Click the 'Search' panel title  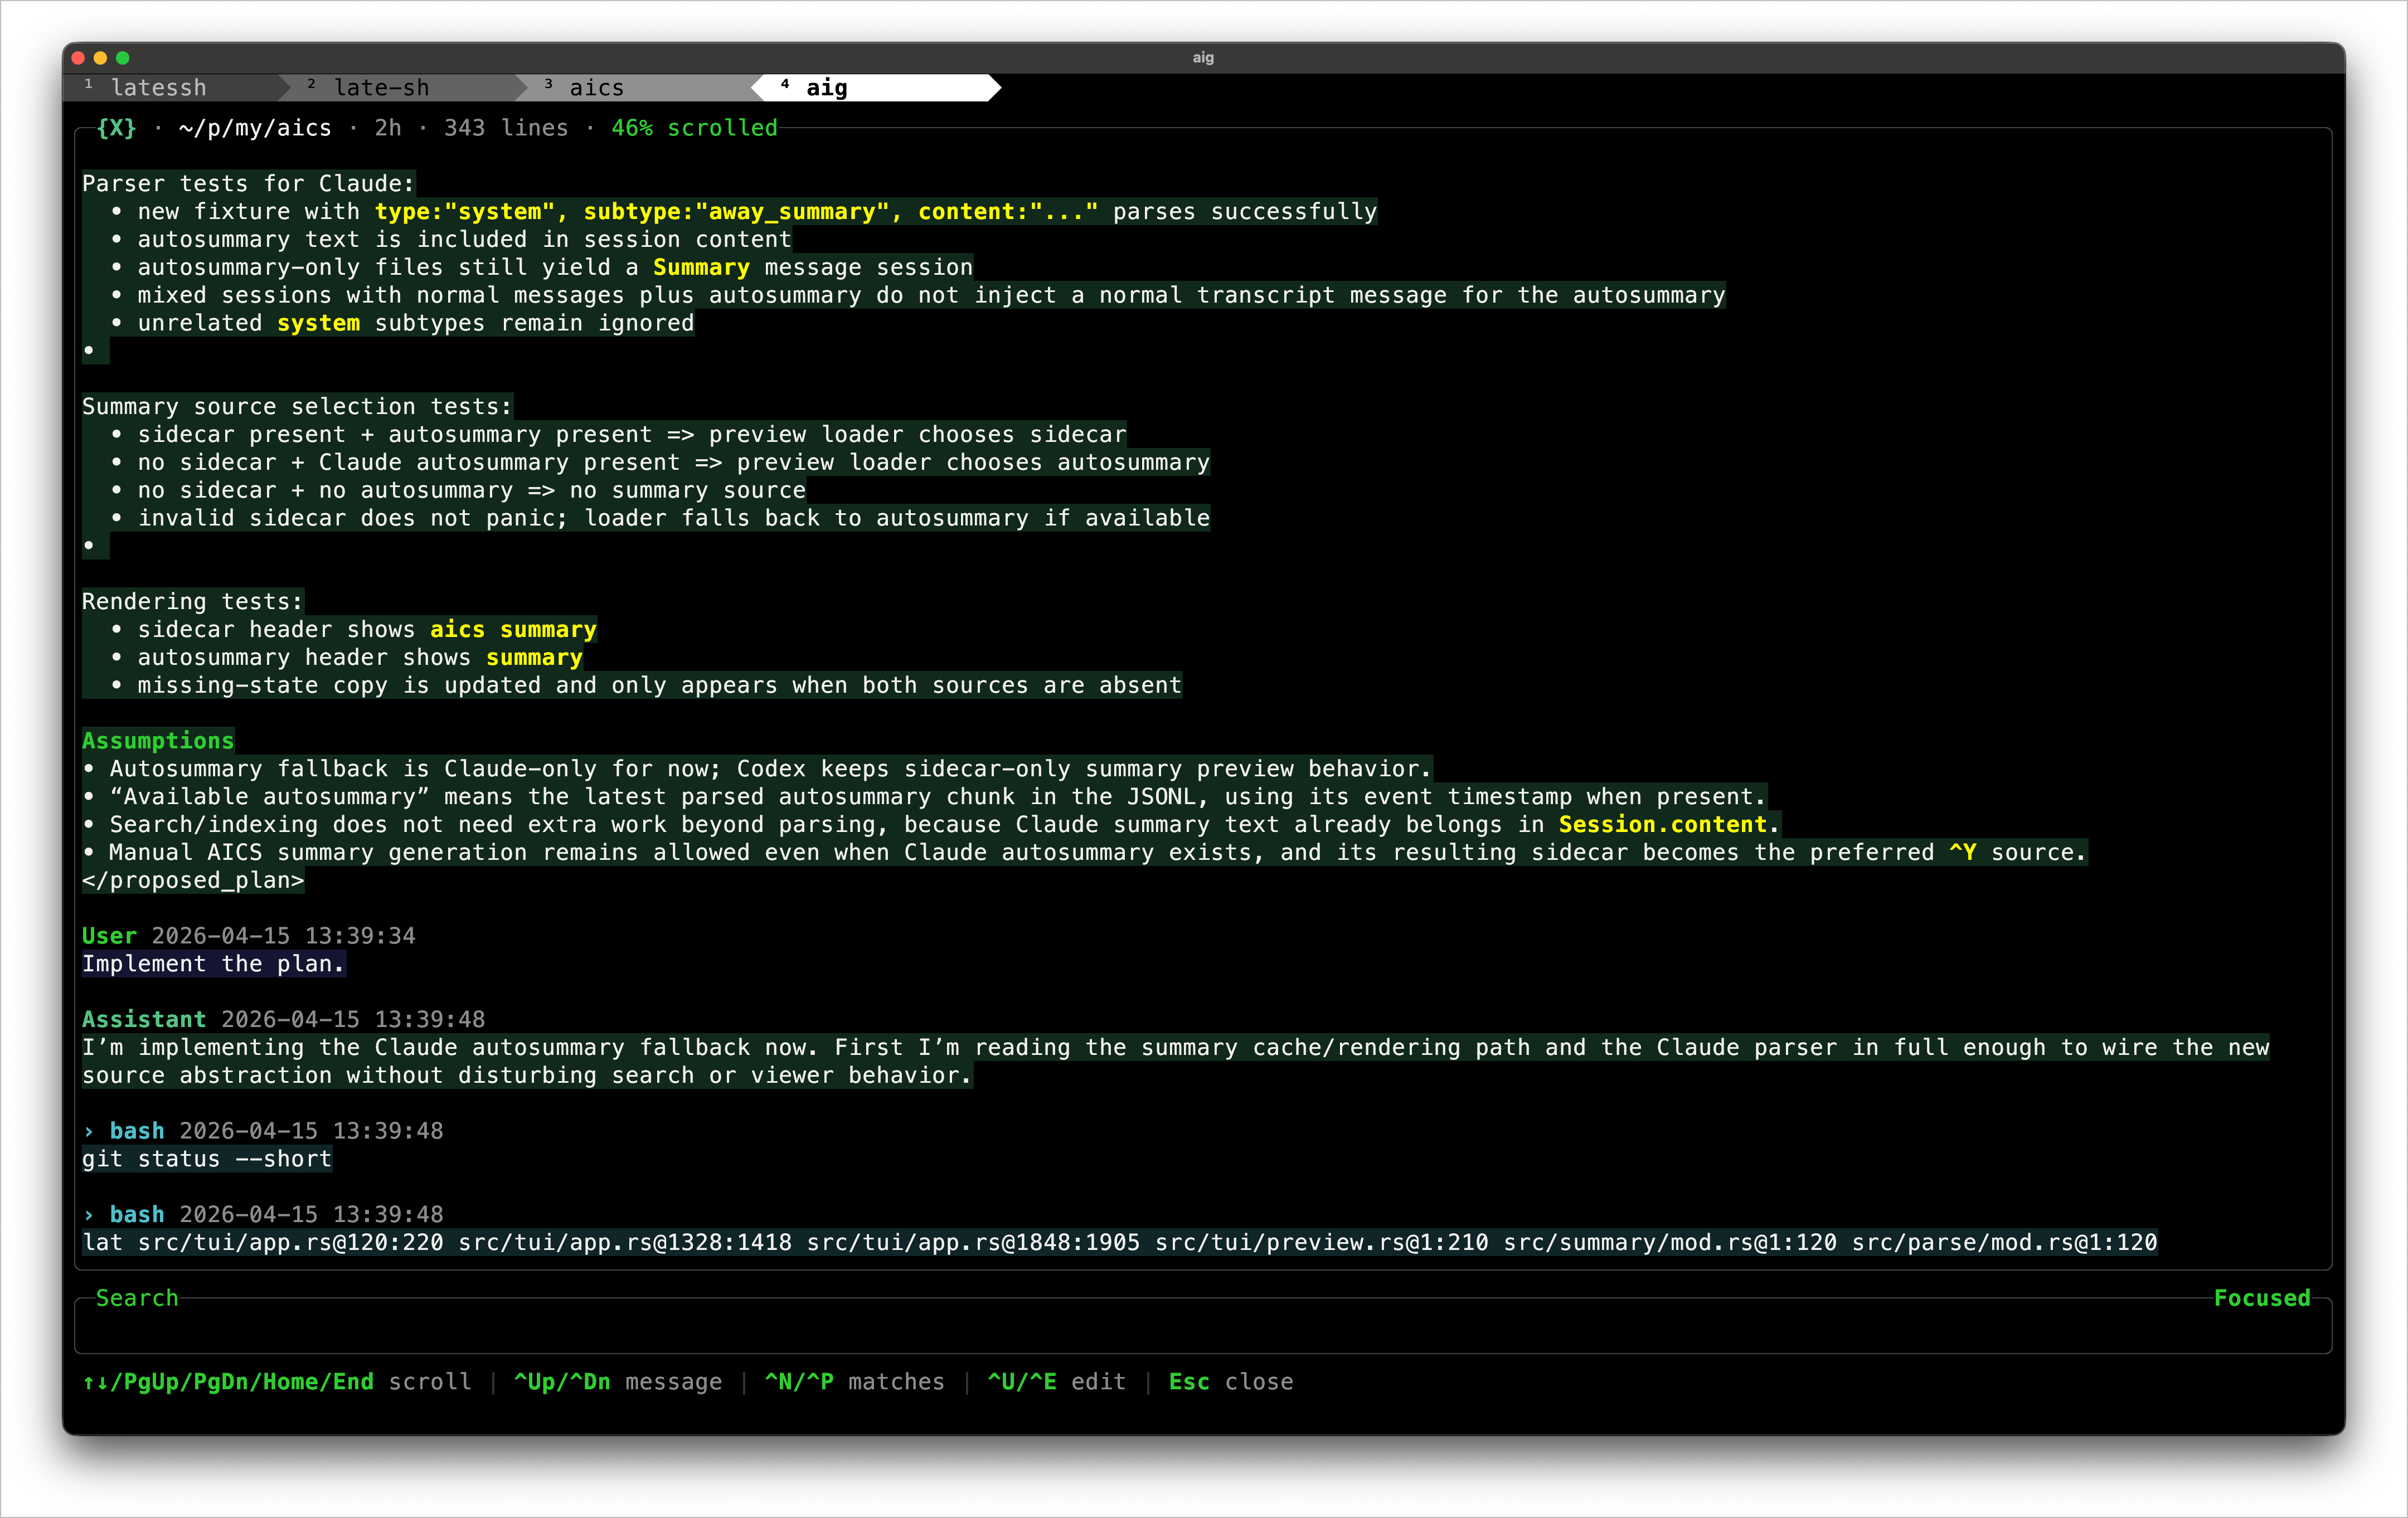coord(137,1298)
